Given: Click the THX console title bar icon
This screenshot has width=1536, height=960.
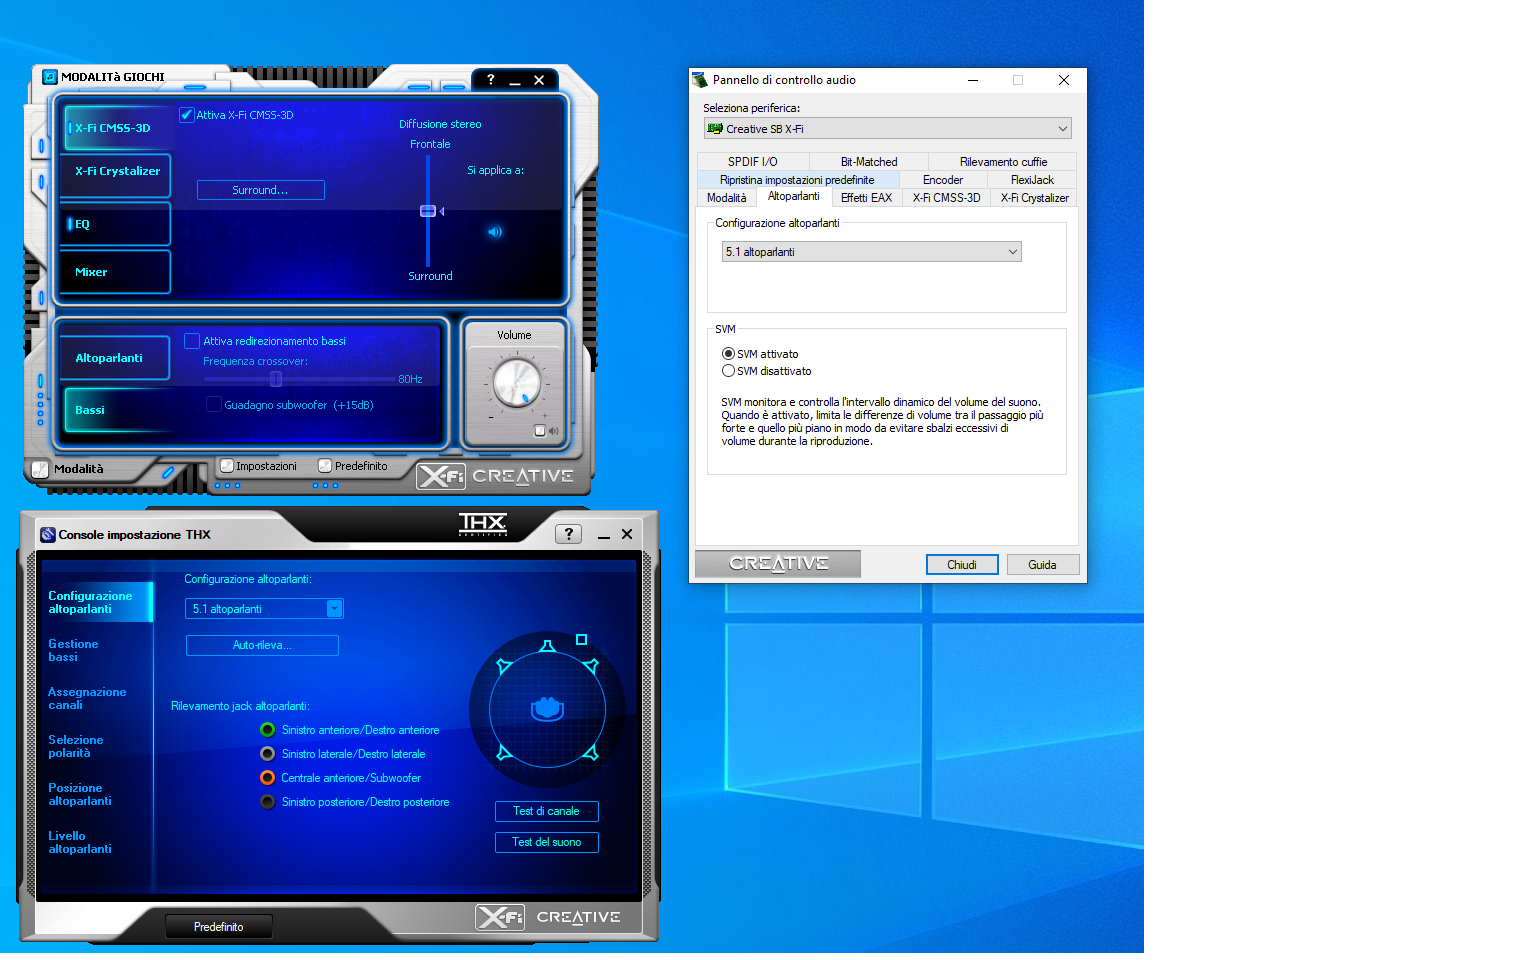Looking at the screenshot, I should [48, 535].
